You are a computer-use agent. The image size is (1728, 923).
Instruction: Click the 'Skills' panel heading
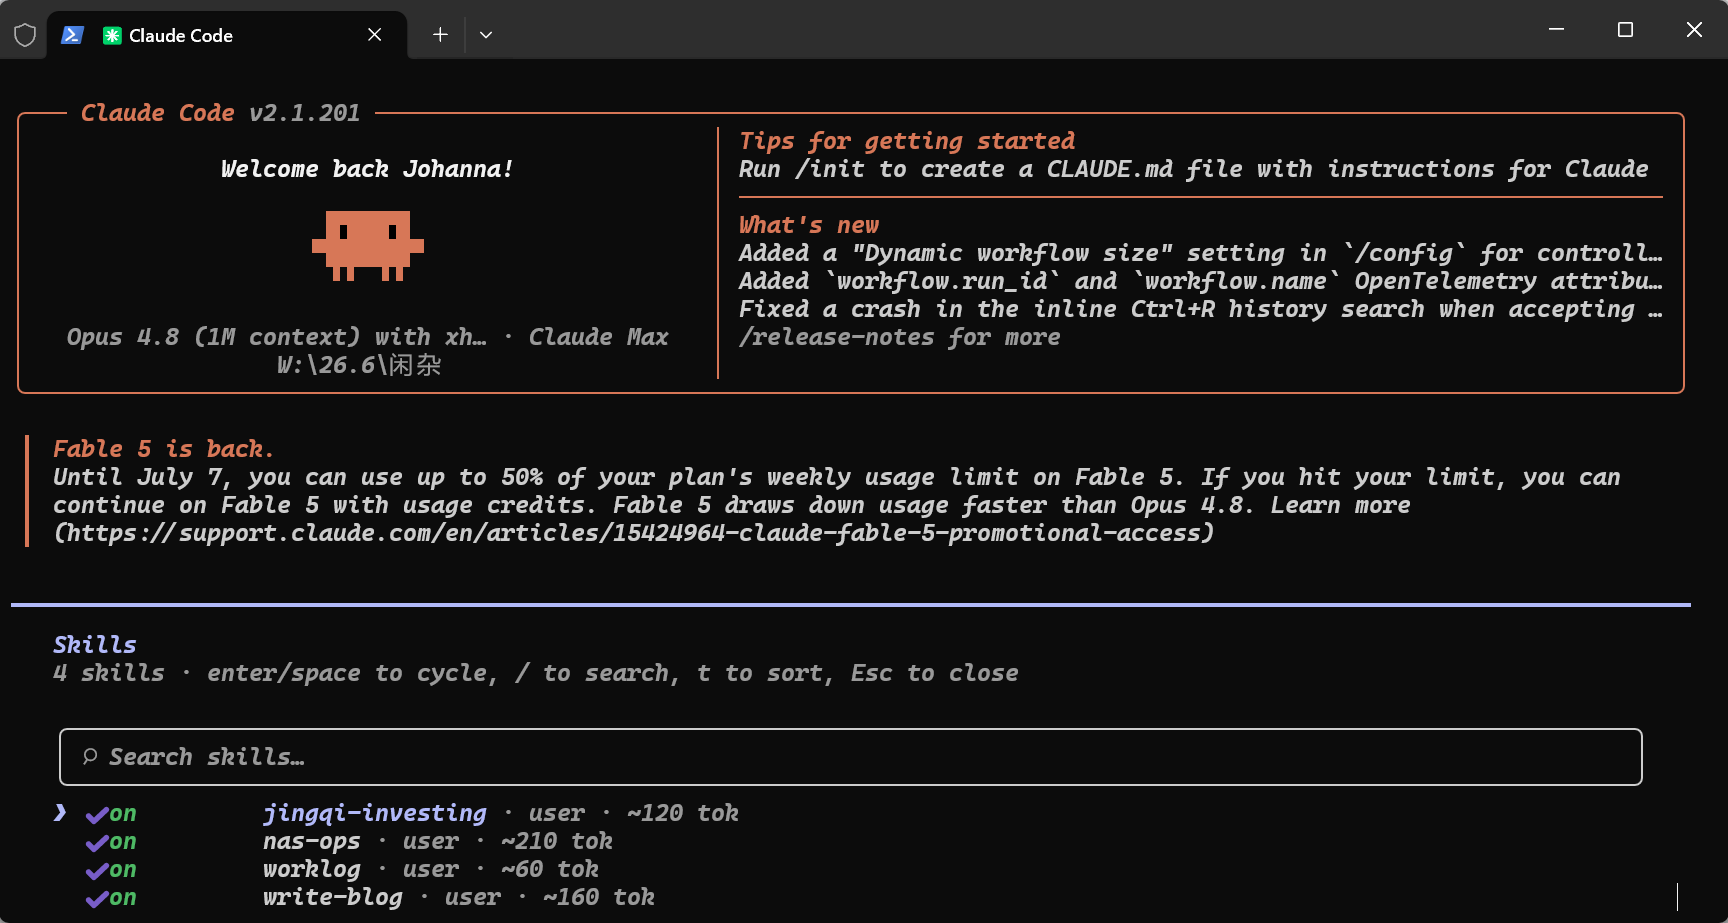[95, 645]
